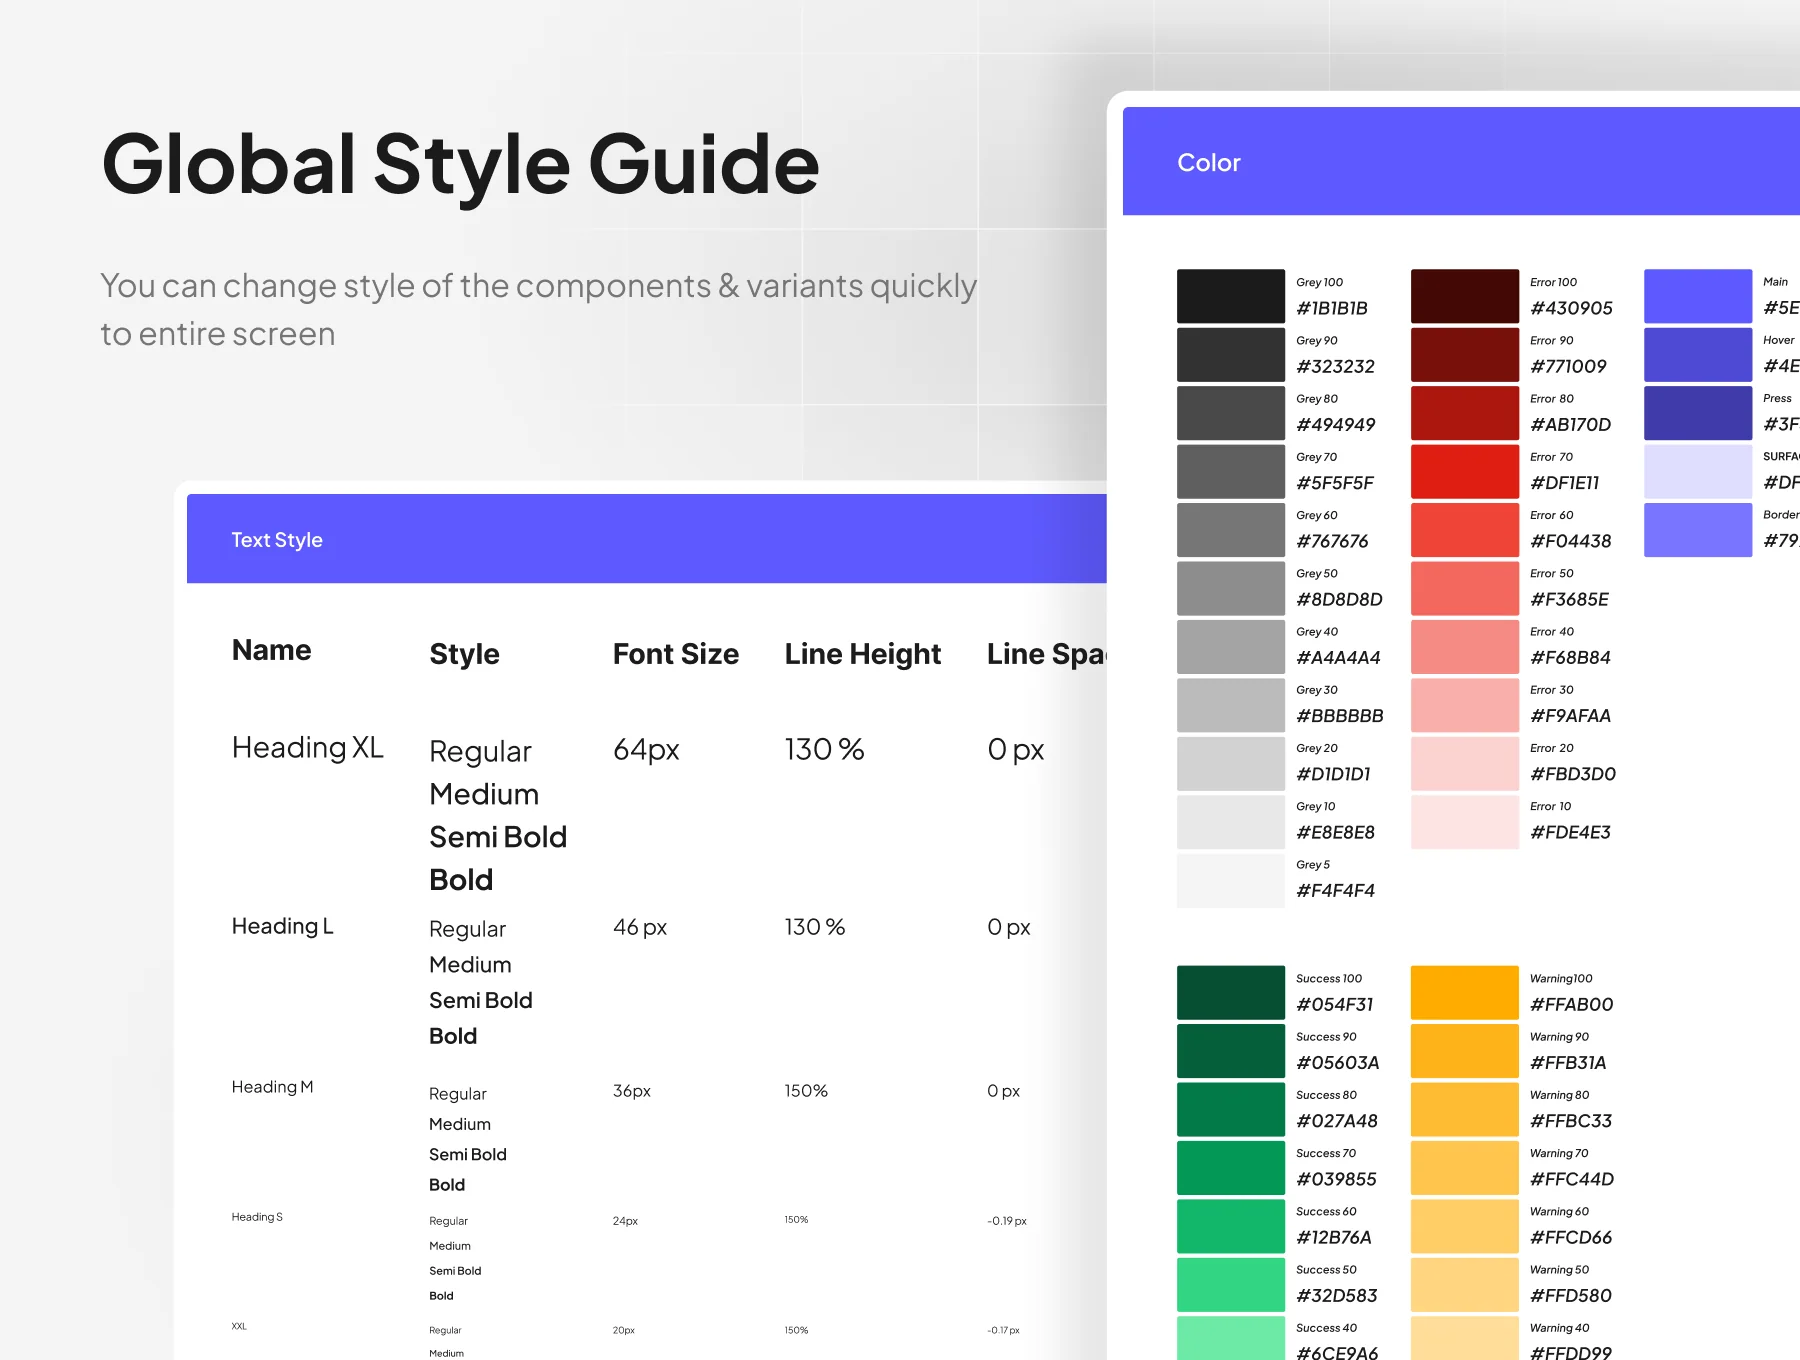1800x1360 pixels.
Task: Pick the Warning 80 #FFBC33 swatch
Action: pos(1464,1109)
